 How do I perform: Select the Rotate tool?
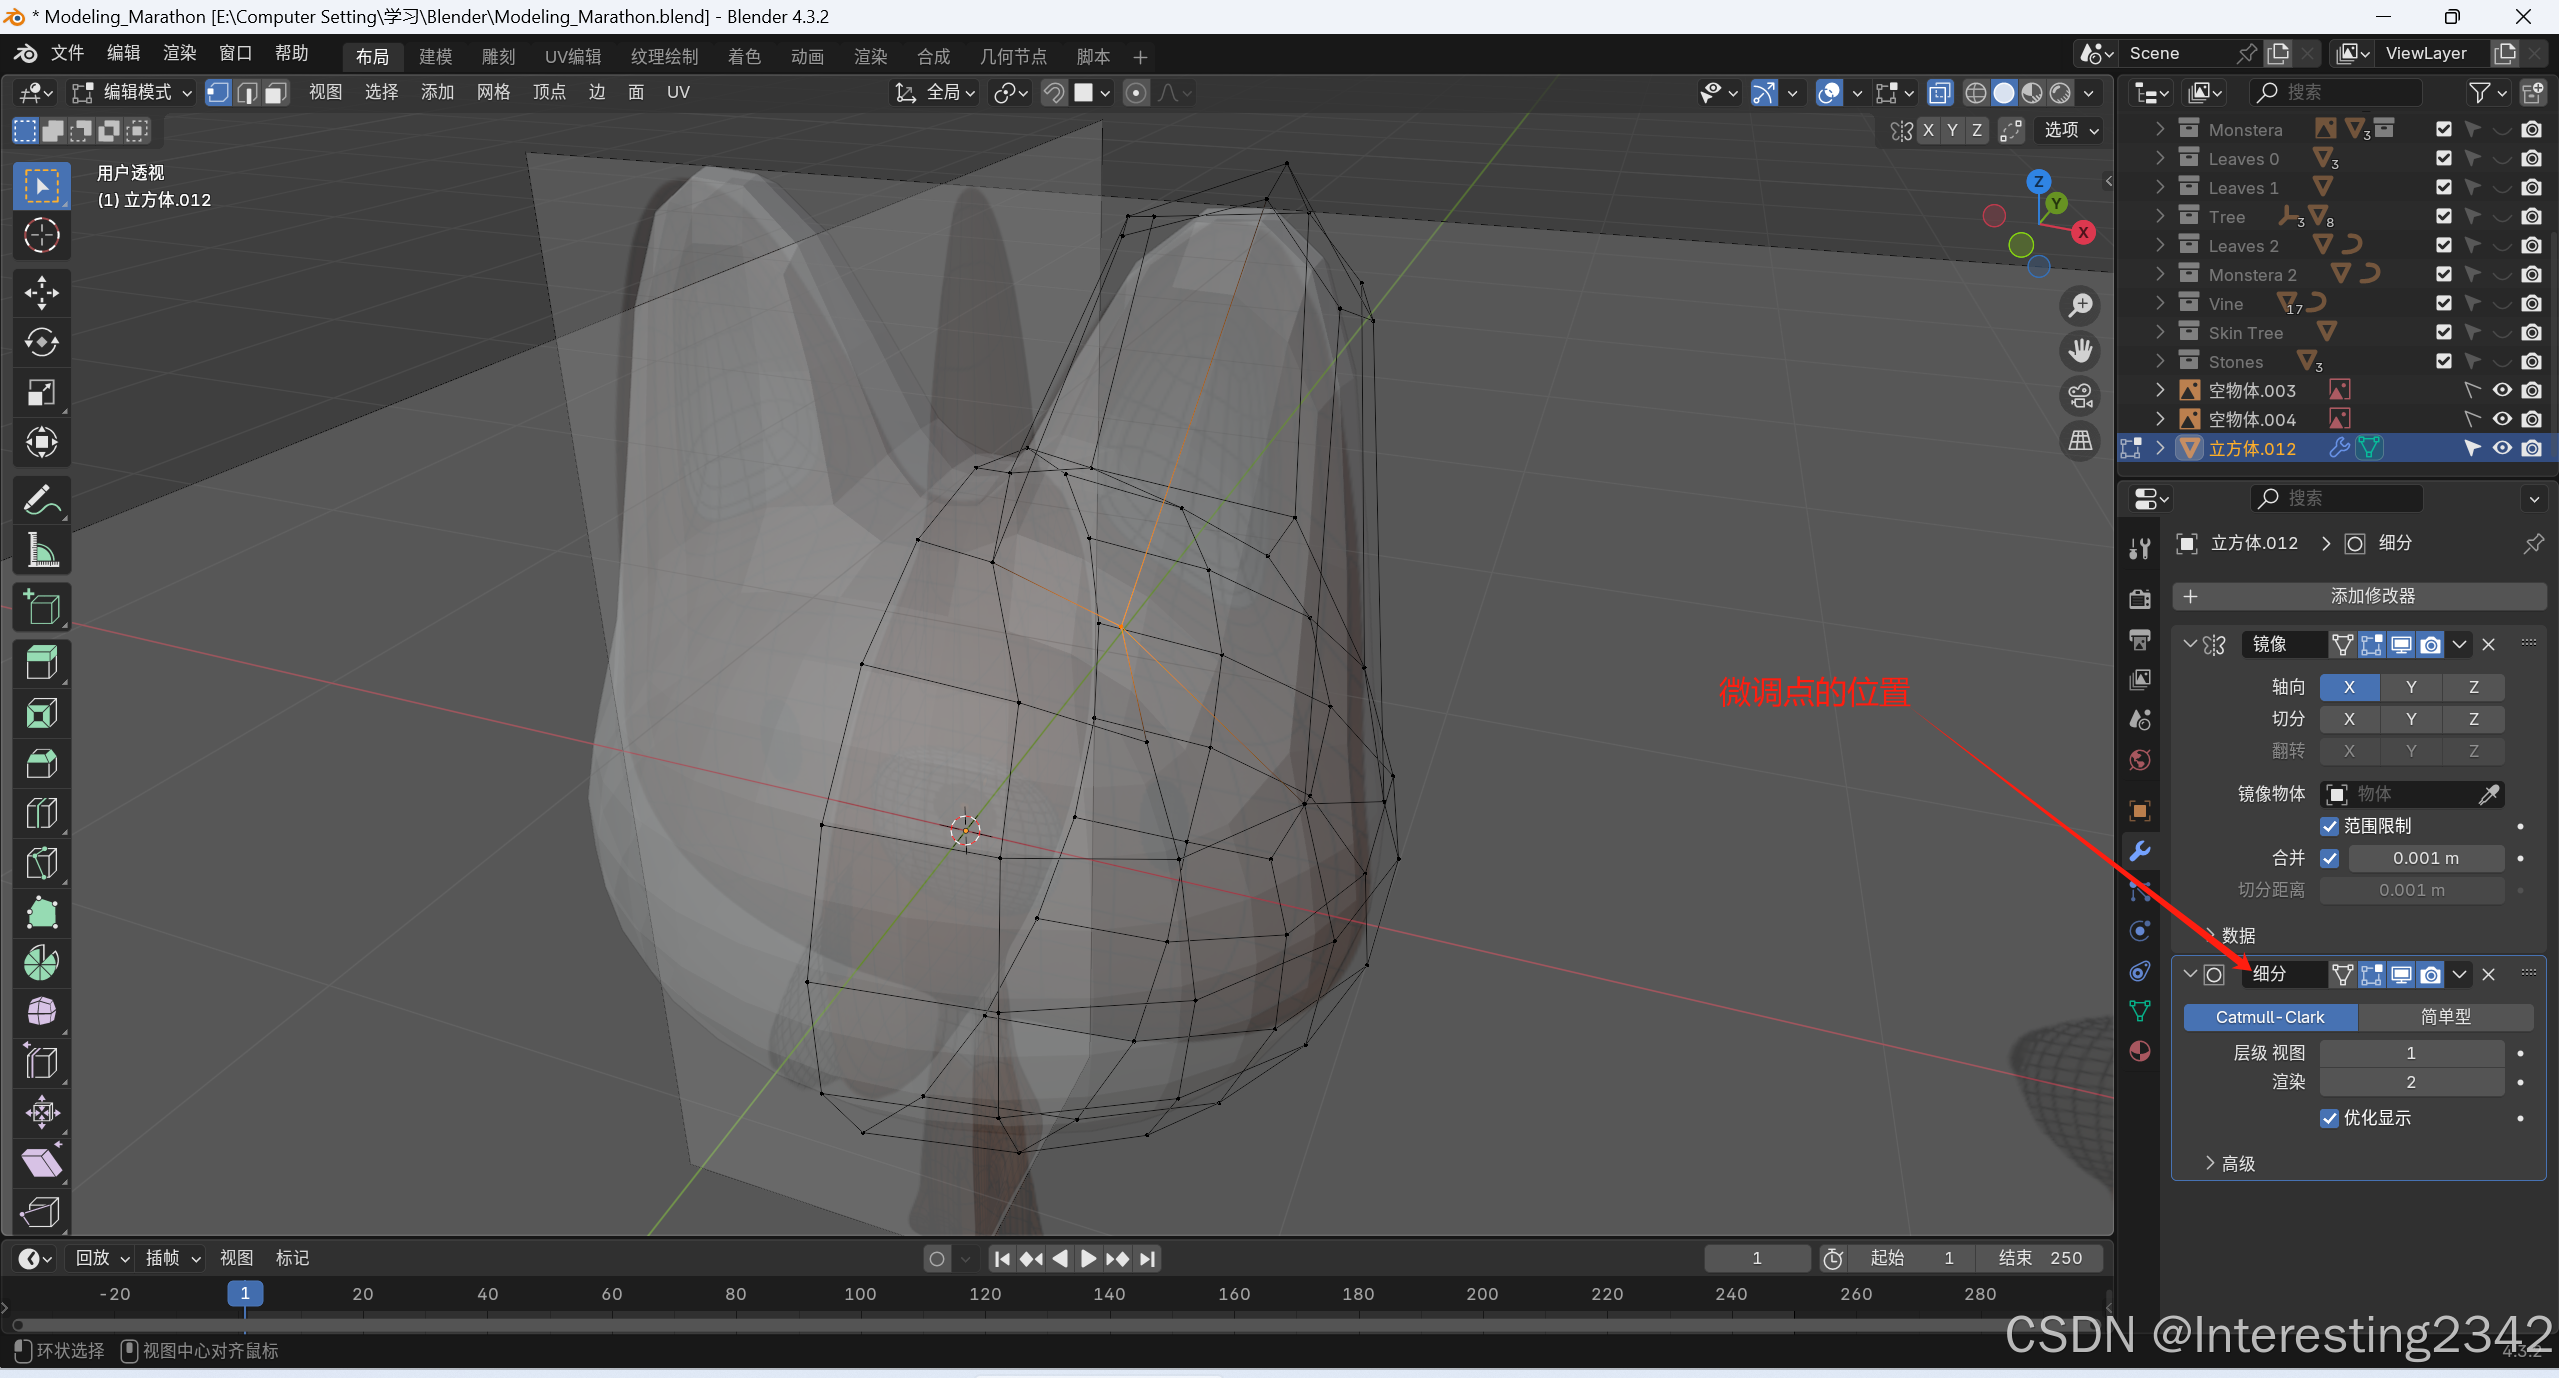41,342
